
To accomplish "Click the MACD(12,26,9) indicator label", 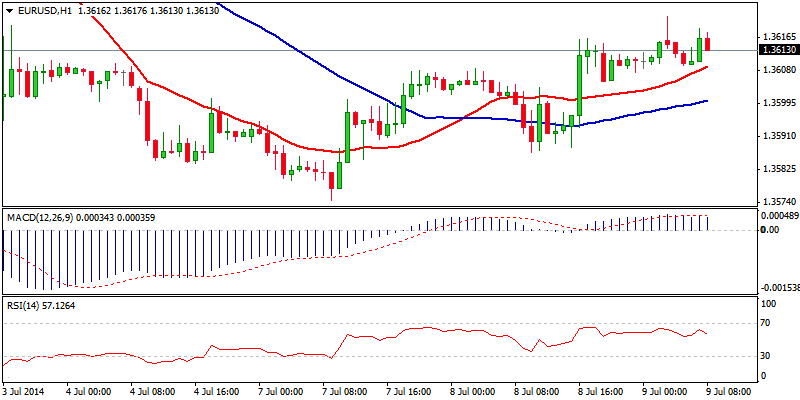I will 40,218.
